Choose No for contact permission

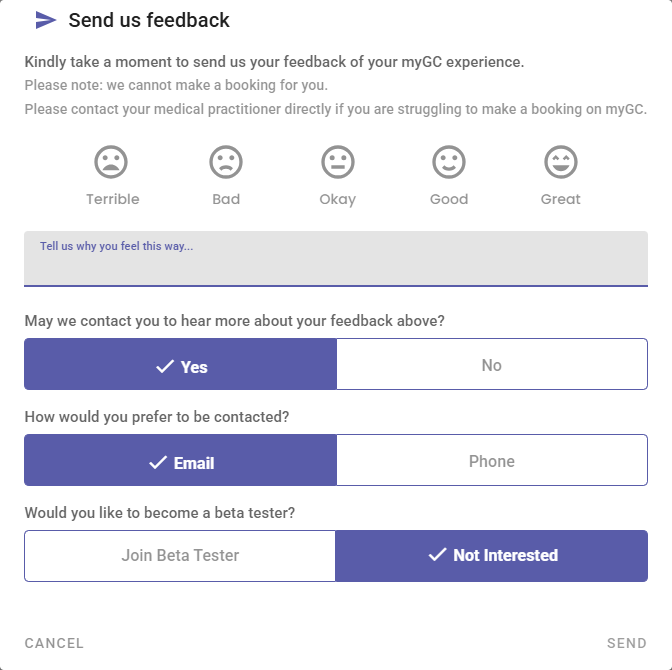click(491, 365)
